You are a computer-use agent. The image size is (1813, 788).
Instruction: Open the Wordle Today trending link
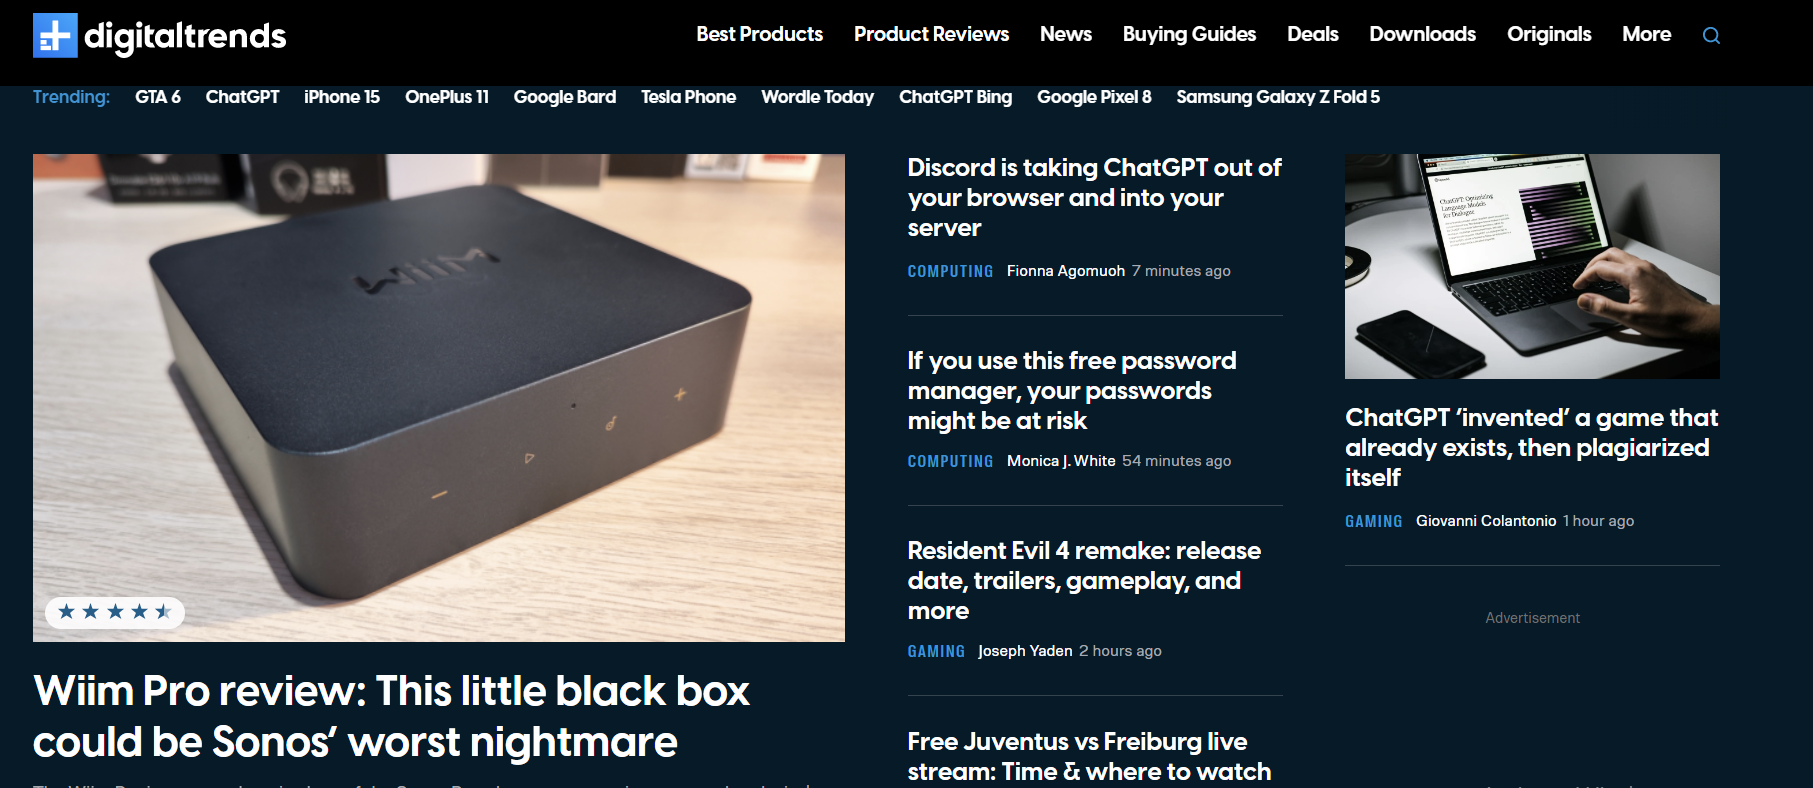(x=817, y=97)
